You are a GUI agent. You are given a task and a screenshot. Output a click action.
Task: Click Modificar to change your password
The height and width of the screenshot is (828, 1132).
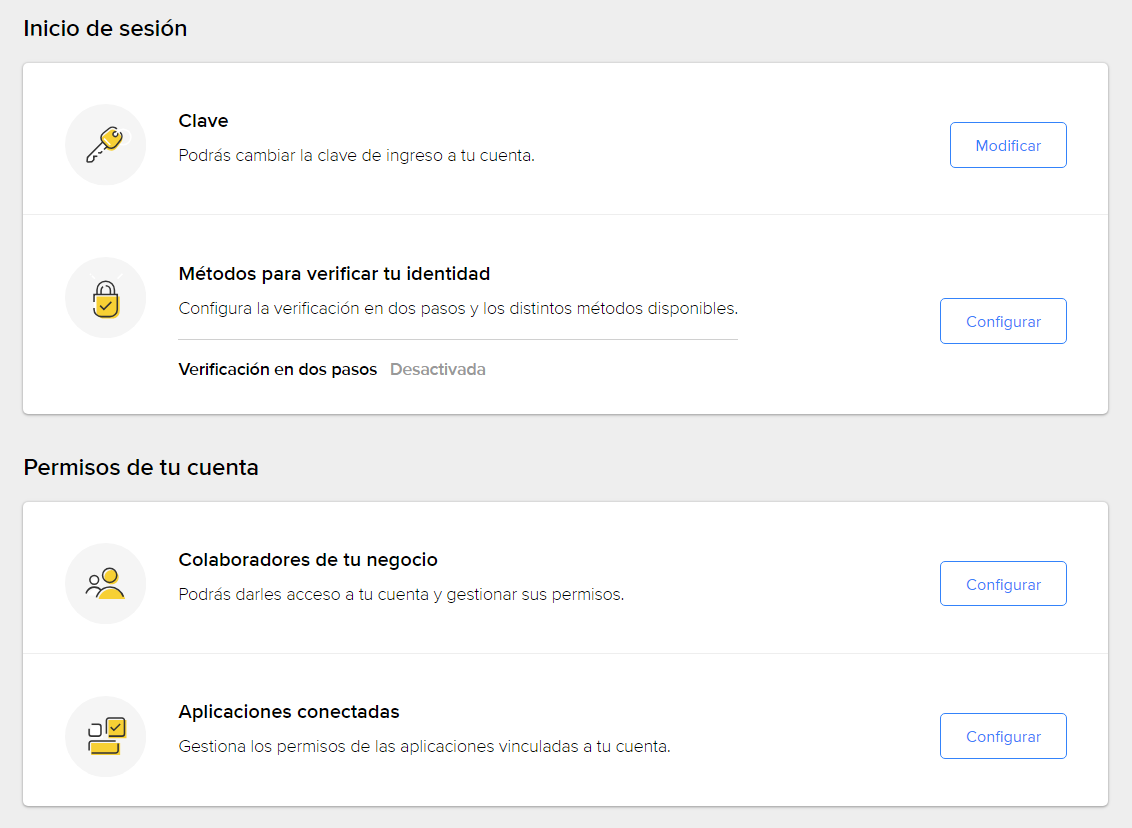coord(1008,145)
